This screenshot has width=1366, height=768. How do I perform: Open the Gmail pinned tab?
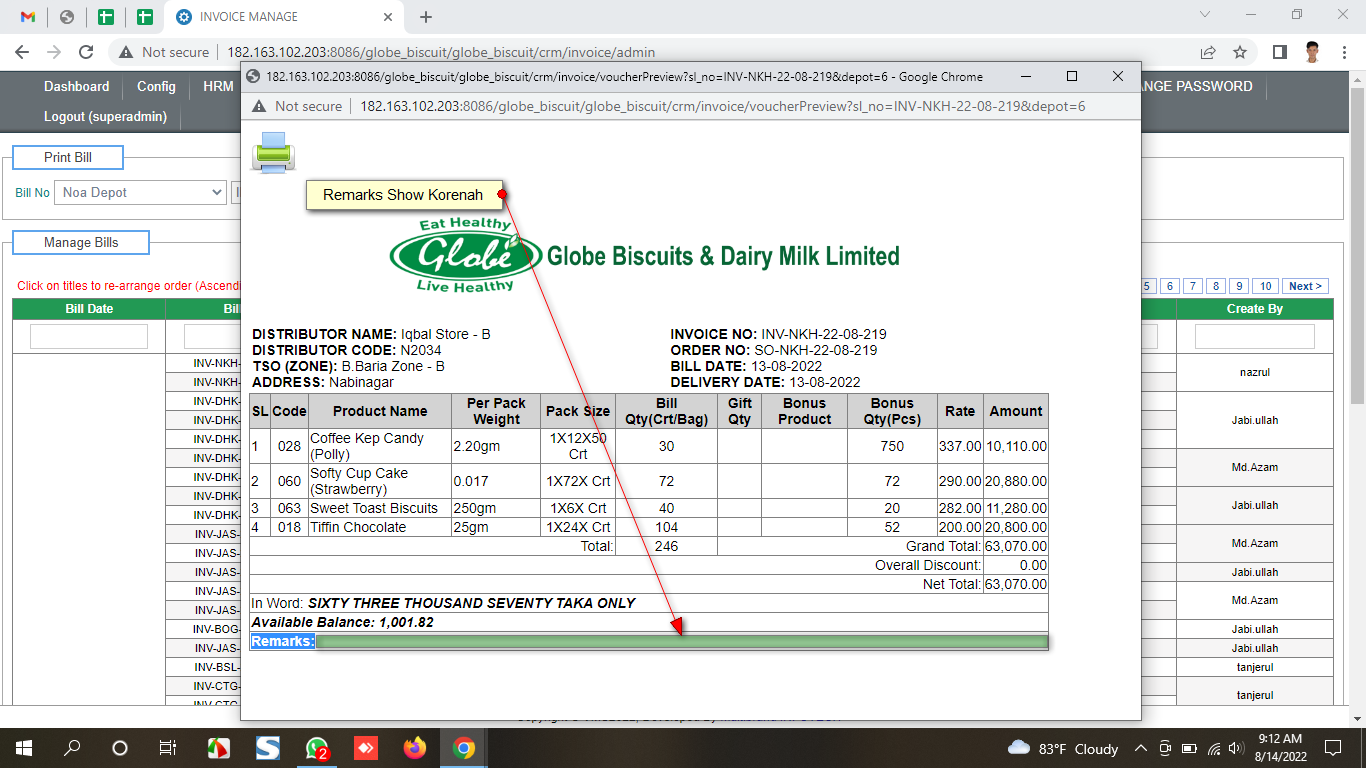28,17
